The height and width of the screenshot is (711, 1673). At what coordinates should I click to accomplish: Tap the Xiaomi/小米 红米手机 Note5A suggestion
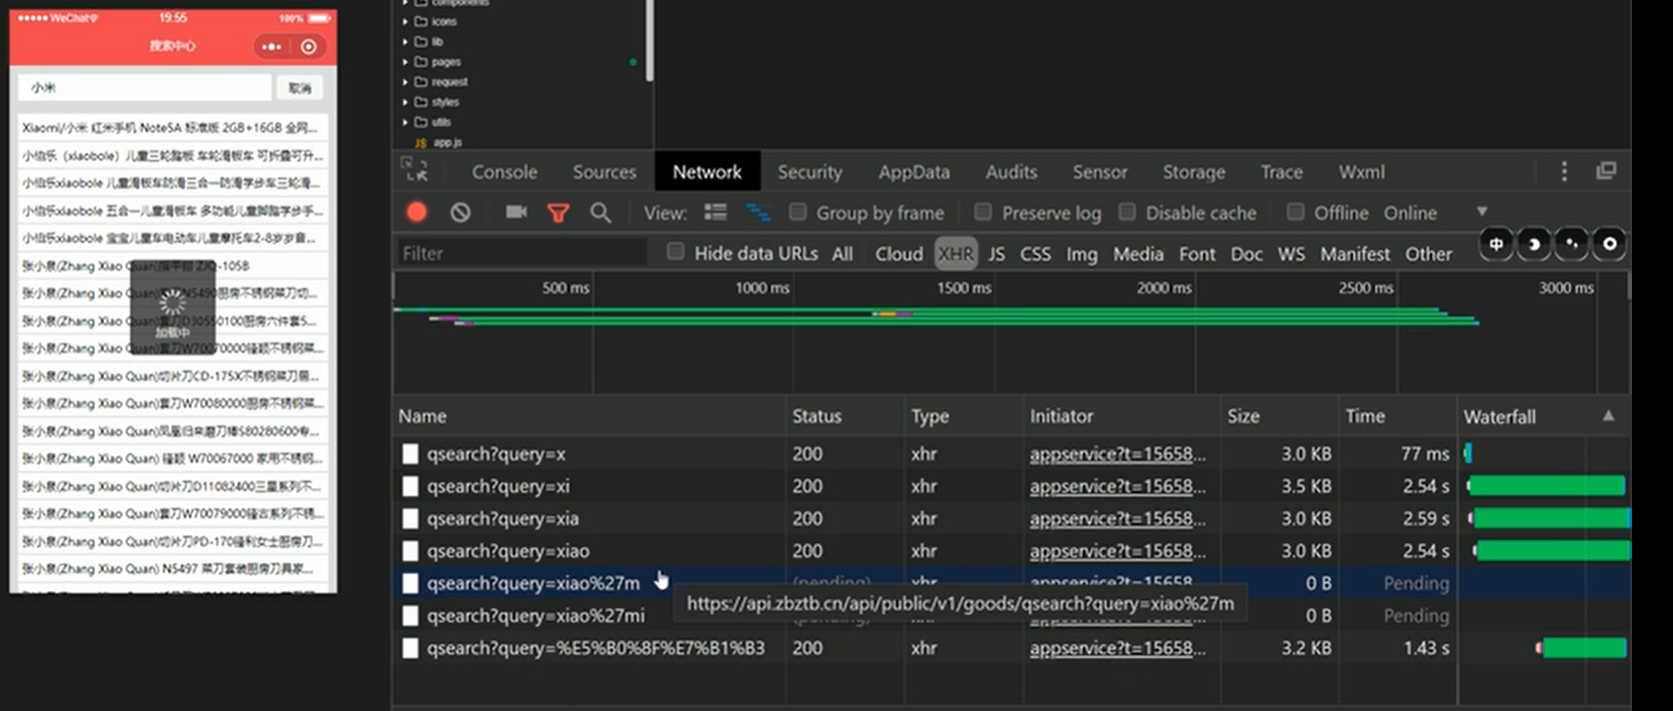pos(173,128)
